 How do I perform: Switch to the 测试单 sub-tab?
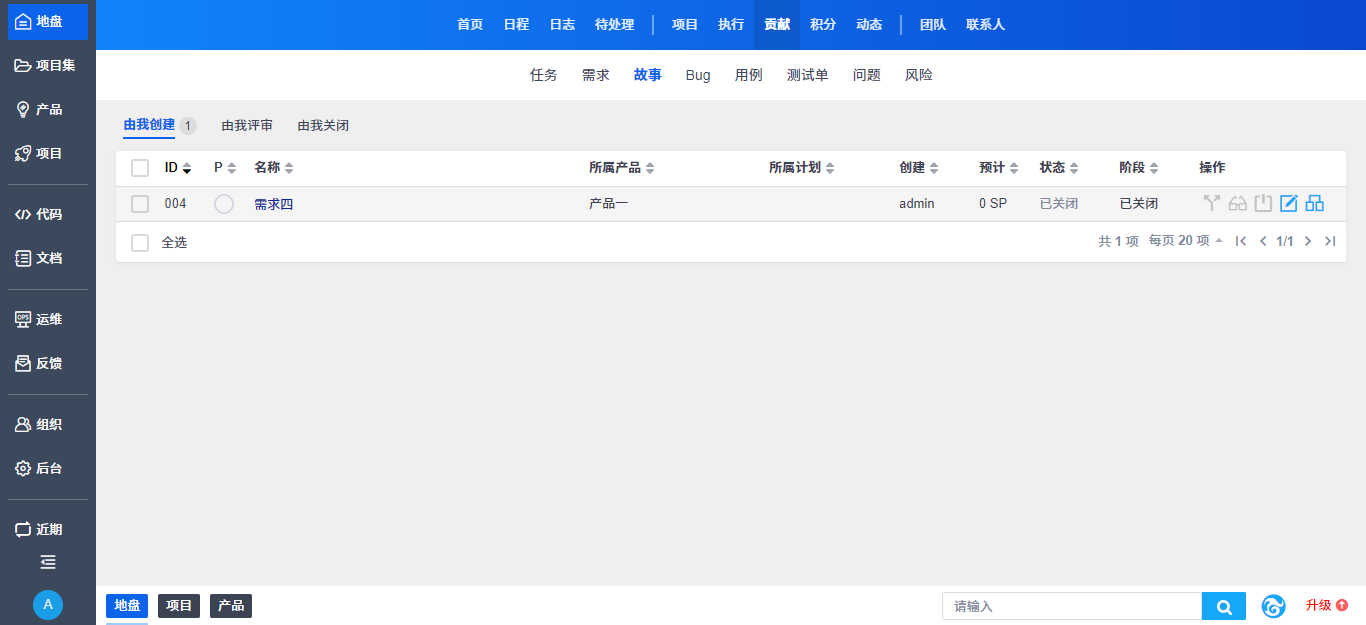pyautogui.click(x=808, y=75)
